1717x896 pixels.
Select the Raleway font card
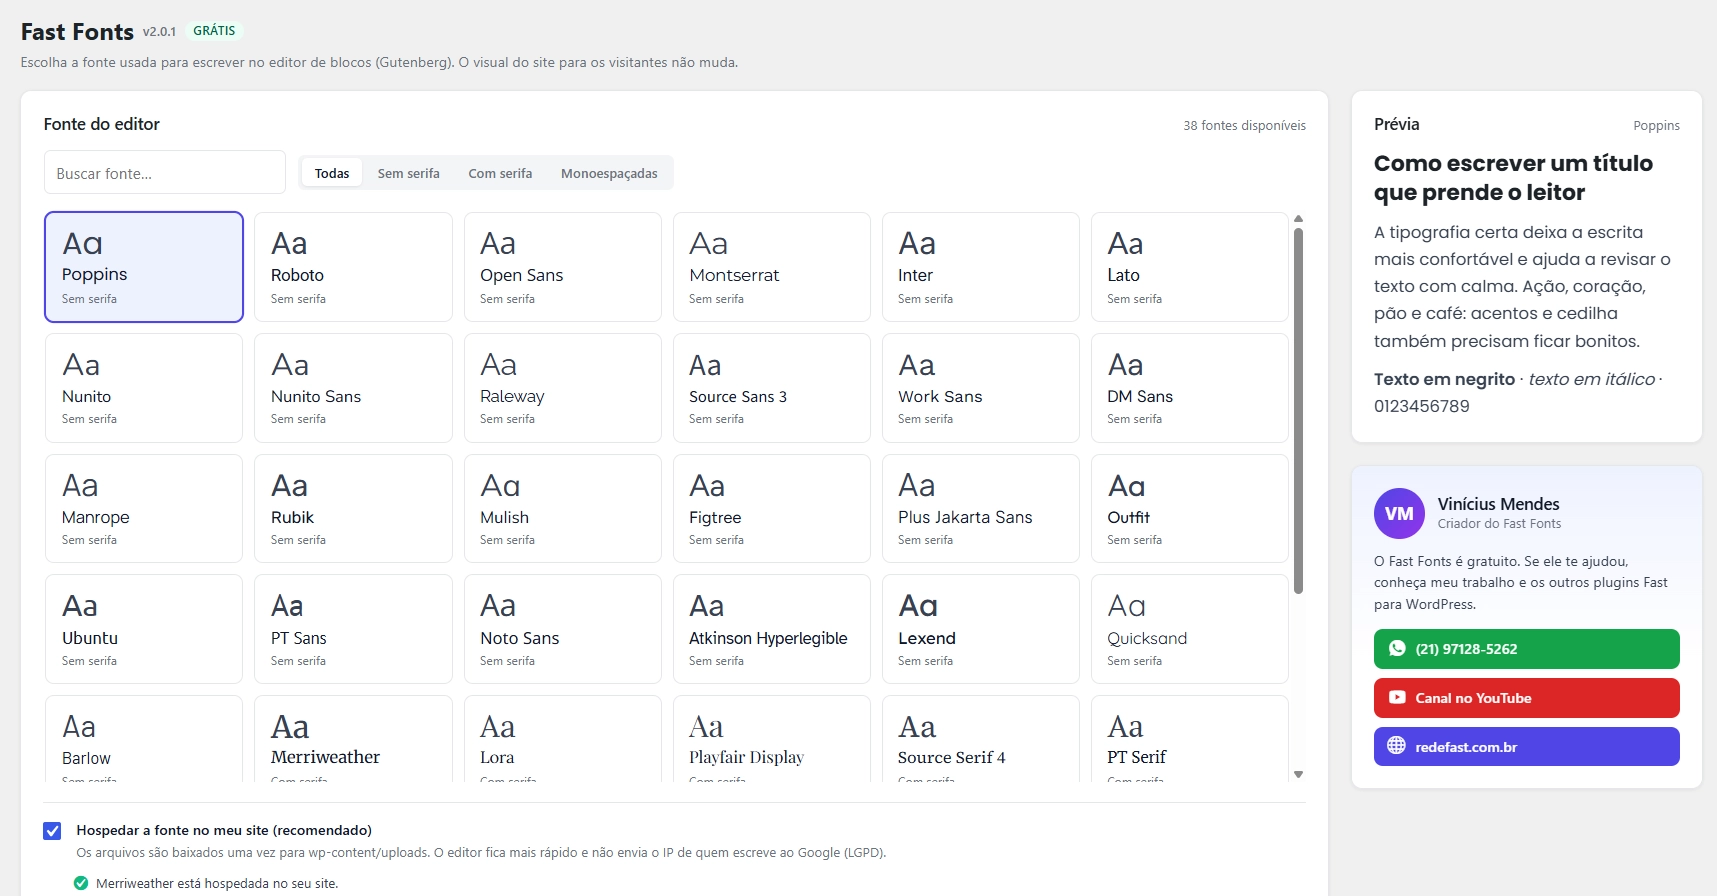pyautogui.click(x=562, y=388)
